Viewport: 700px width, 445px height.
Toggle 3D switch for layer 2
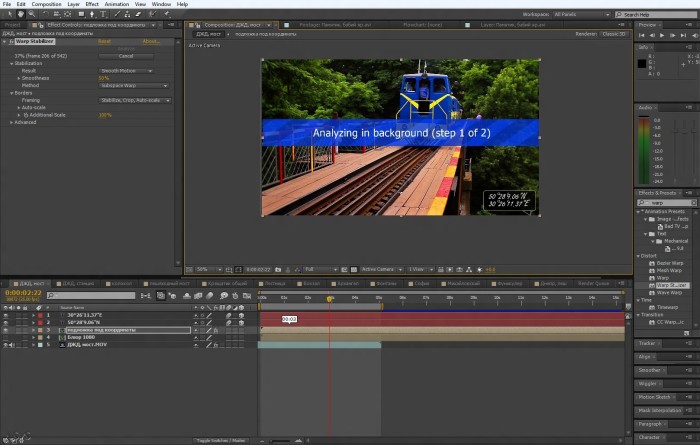tap(241, 323)
